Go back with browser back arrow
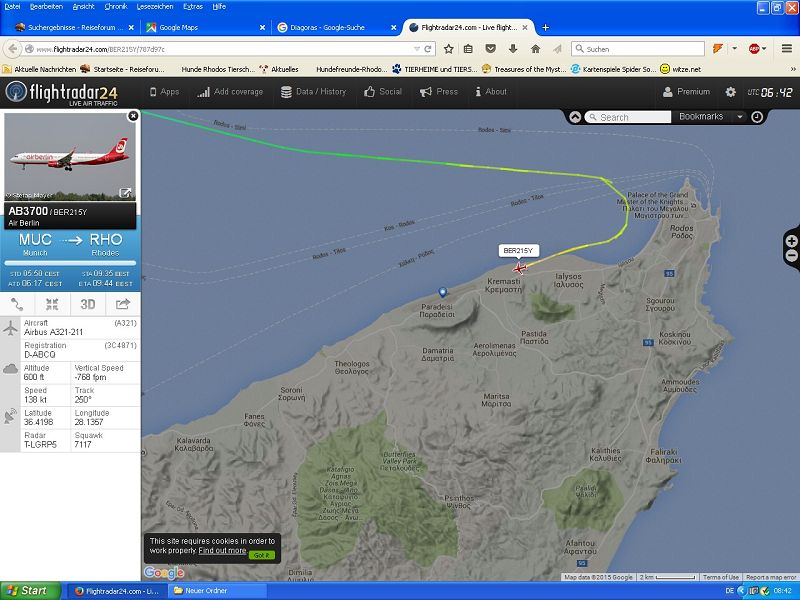Image resolution: width=800 pixels, height=600 pixels. point(13,49)
